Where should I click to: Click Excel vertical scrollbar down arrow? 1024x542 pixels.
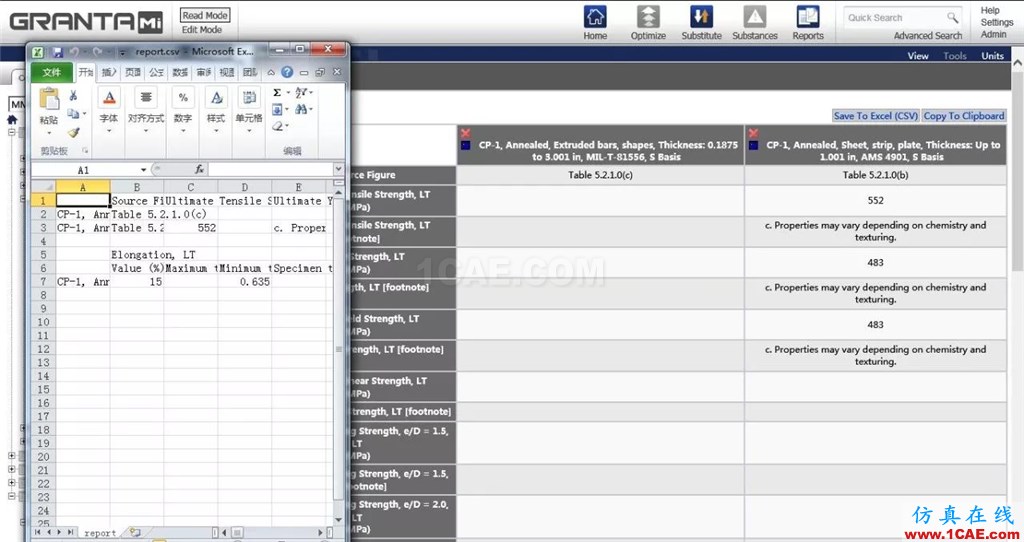pyautogui.click(x=338, y=520)
